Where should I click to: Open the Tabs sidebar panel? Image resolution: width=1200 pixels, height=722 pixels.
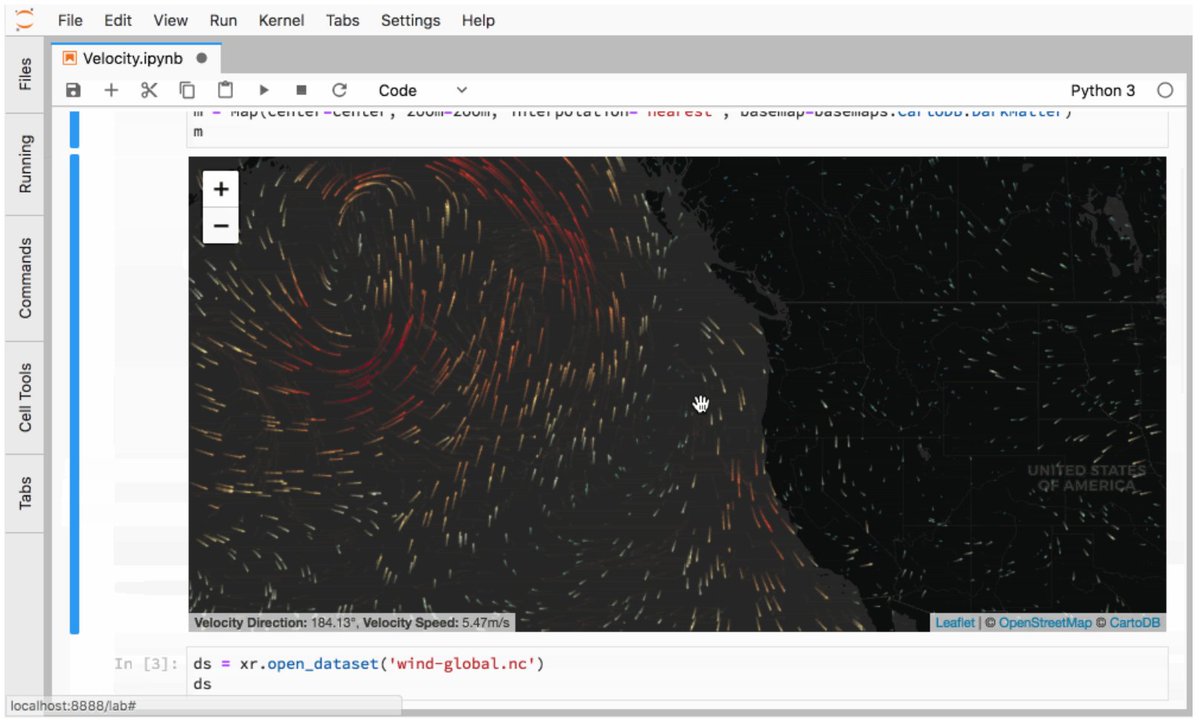(x=25, y=492)
